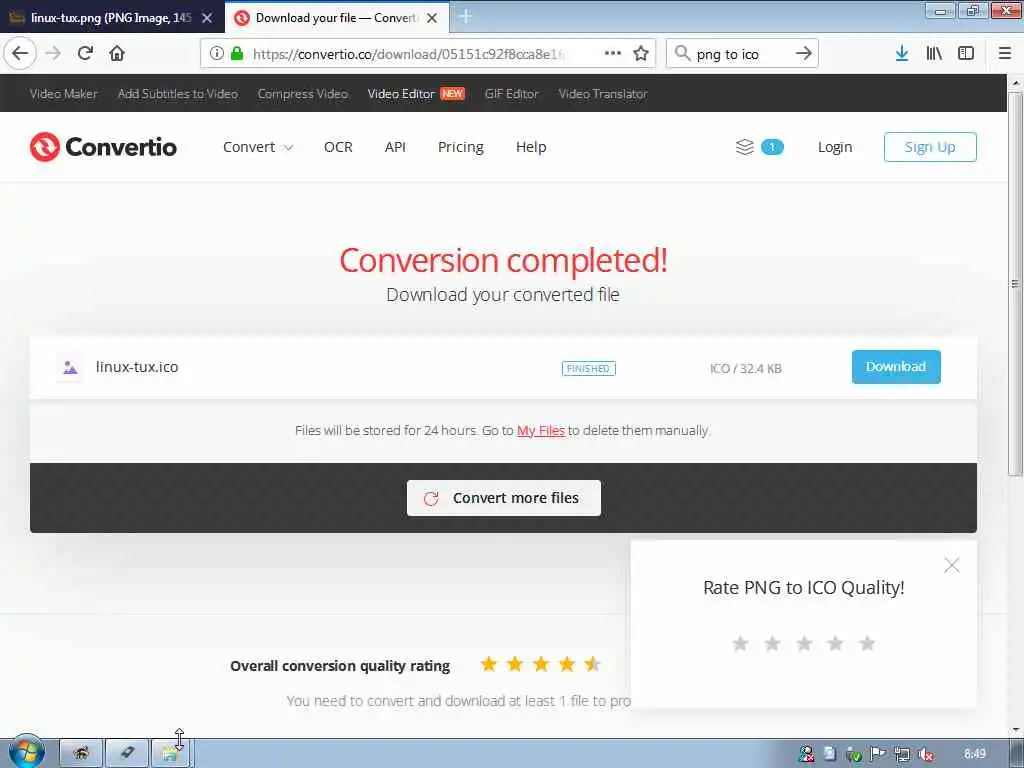Image resolution: width=1024 pixels, height=768 pixels.
Task: Open the Help page
Action: click(531, 147)
